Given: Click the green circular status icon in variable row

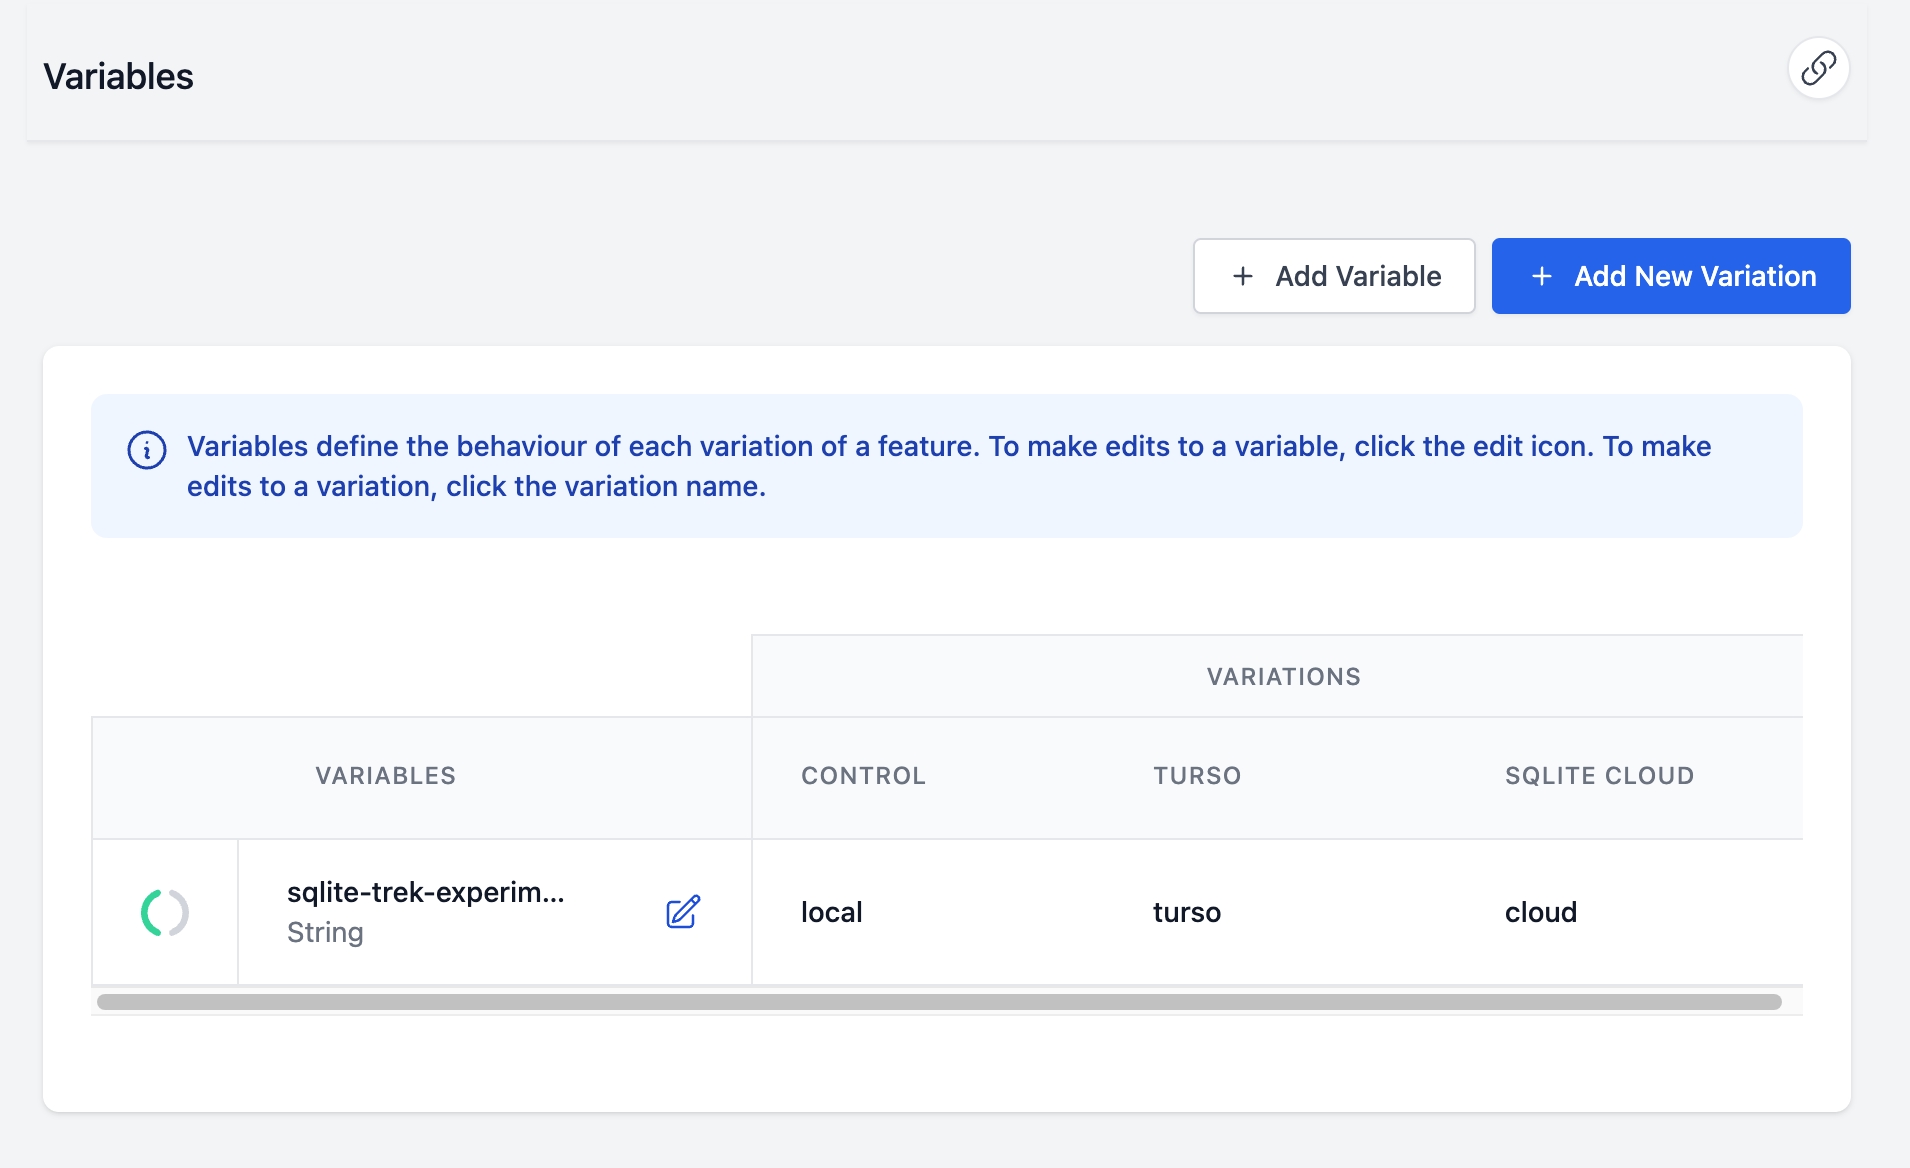Looking at the screenshot, I should pos(165,912).
